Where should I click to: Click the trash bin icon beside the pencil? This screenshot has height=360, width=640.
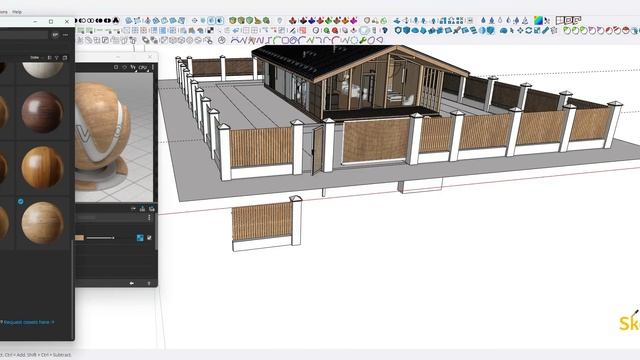click(554, 30)
